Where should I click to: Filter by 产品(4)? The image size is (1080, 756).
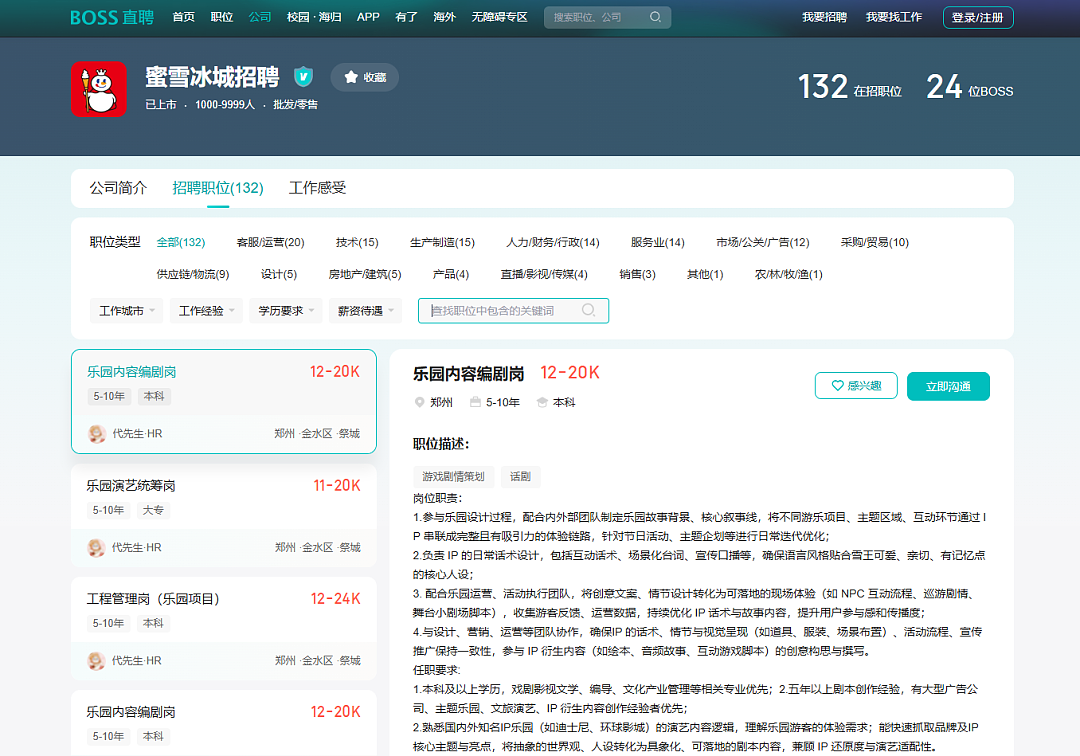(x=450, y=274)
